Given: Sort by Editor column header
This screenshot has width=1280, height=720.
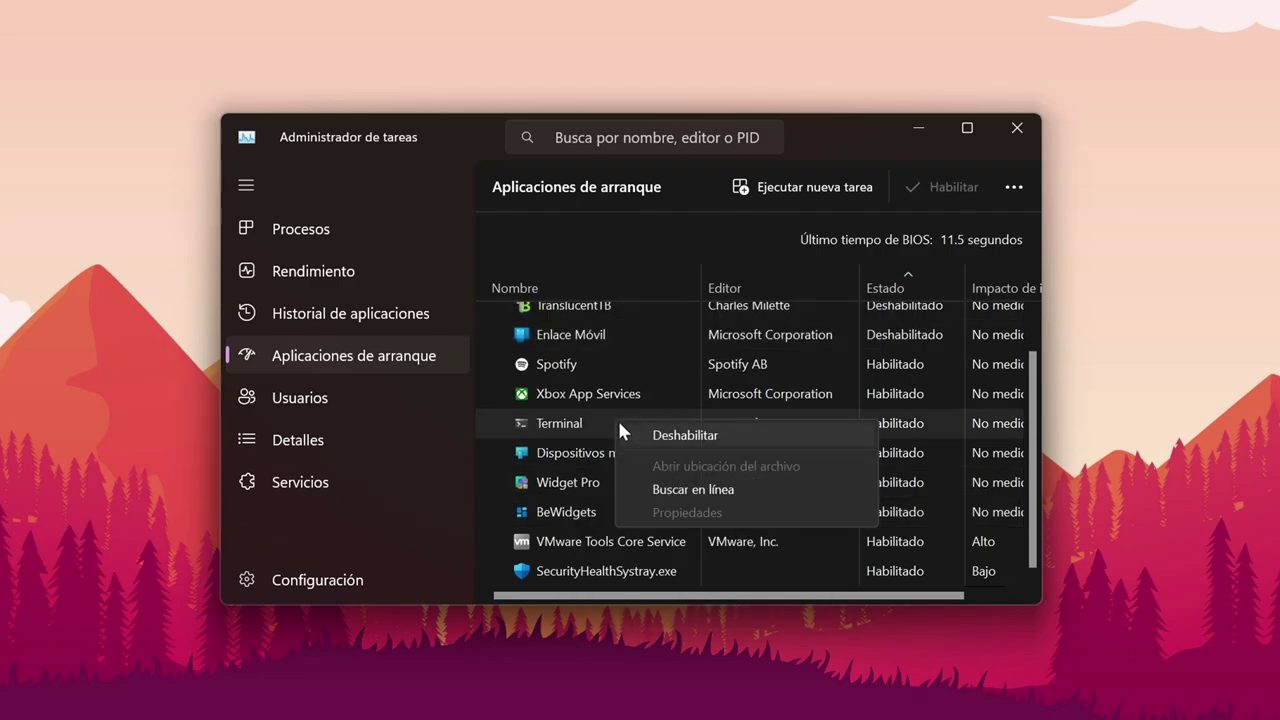Looking at the screenshot, I should (x=724, y=288).
